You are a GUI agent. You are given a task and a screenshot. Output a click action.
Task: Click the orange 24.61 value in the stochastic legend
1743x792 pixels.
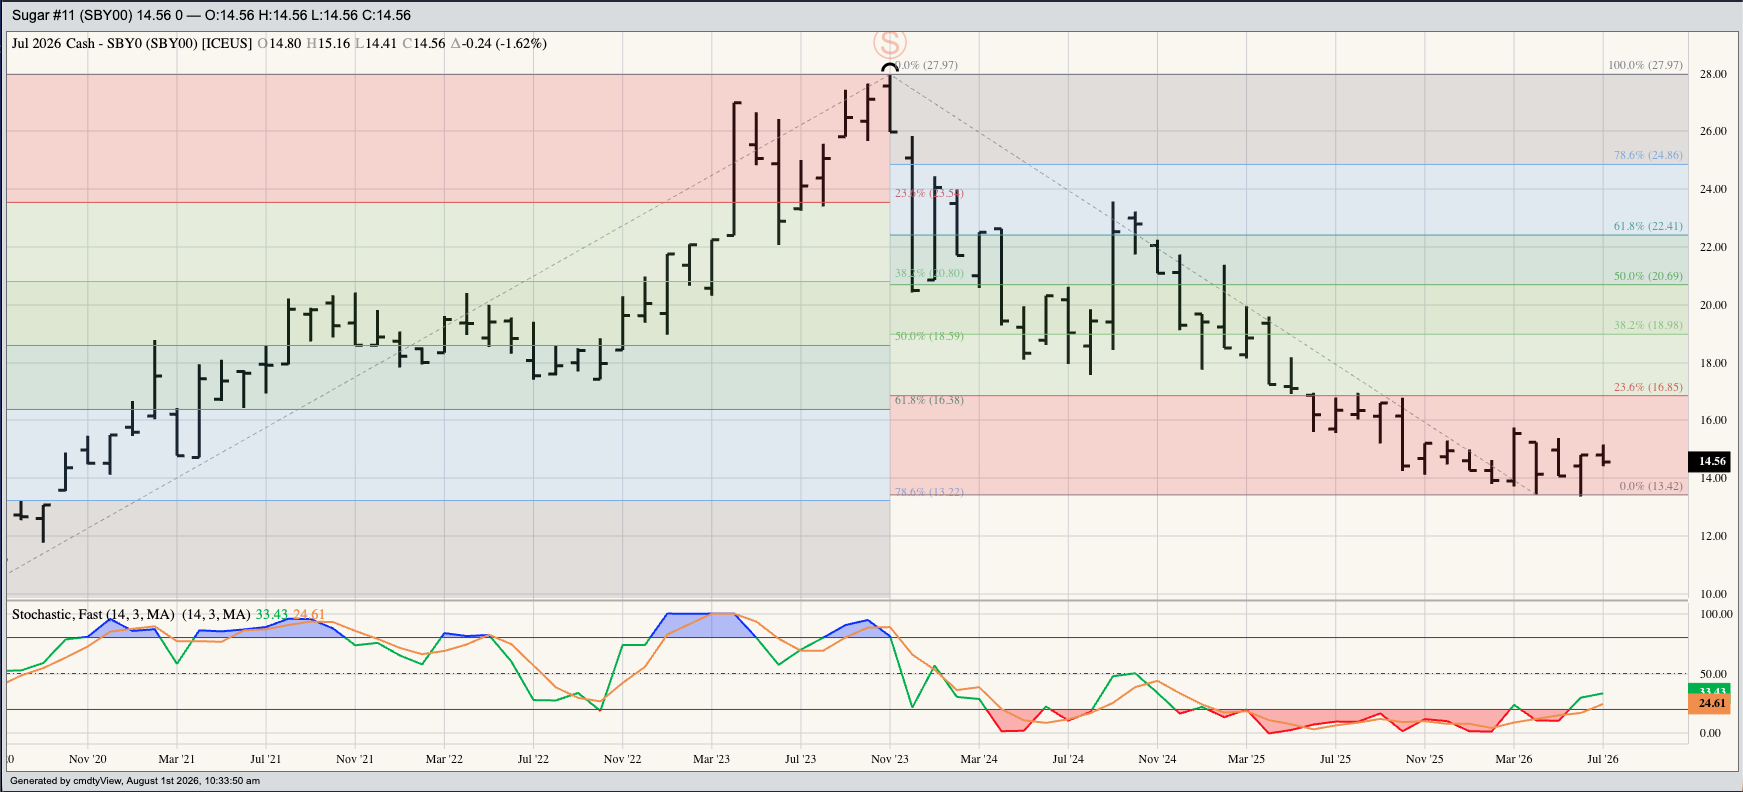309,614
